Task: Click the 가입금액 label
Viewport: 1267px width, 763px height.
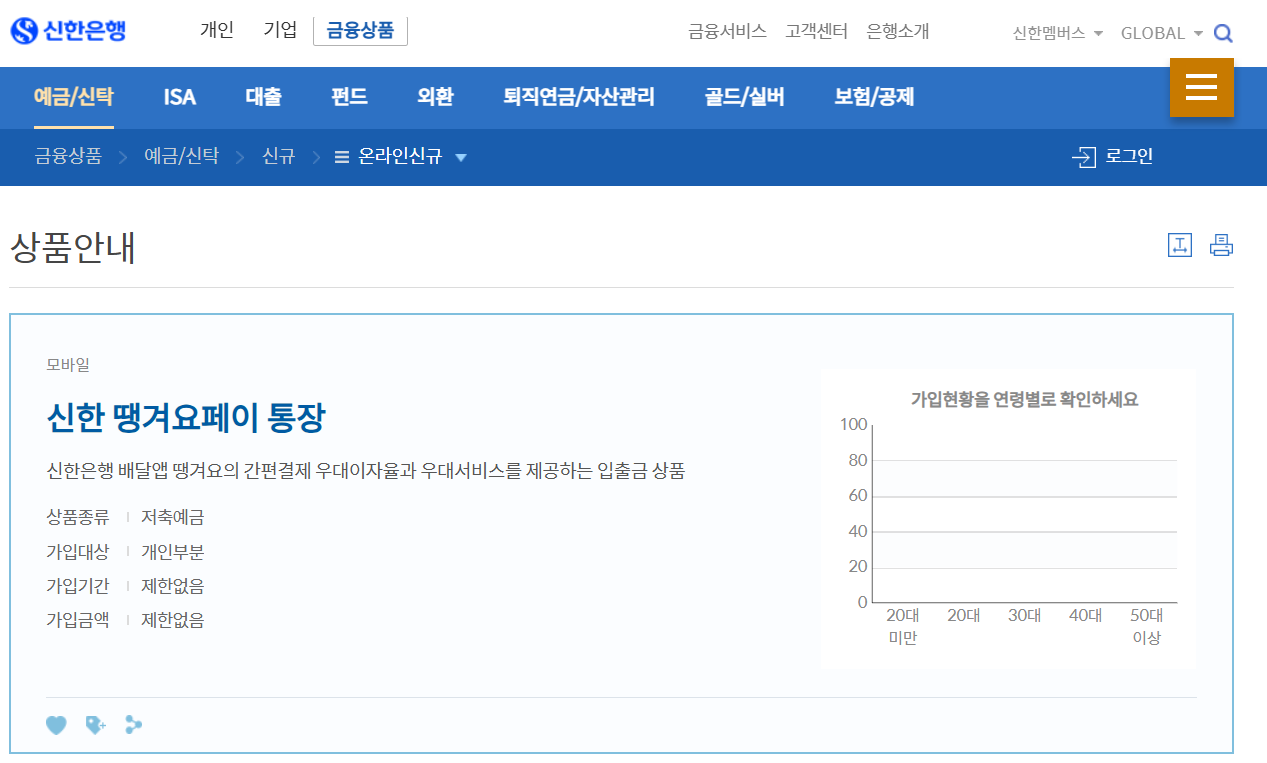Action: [x=78, y=620]
